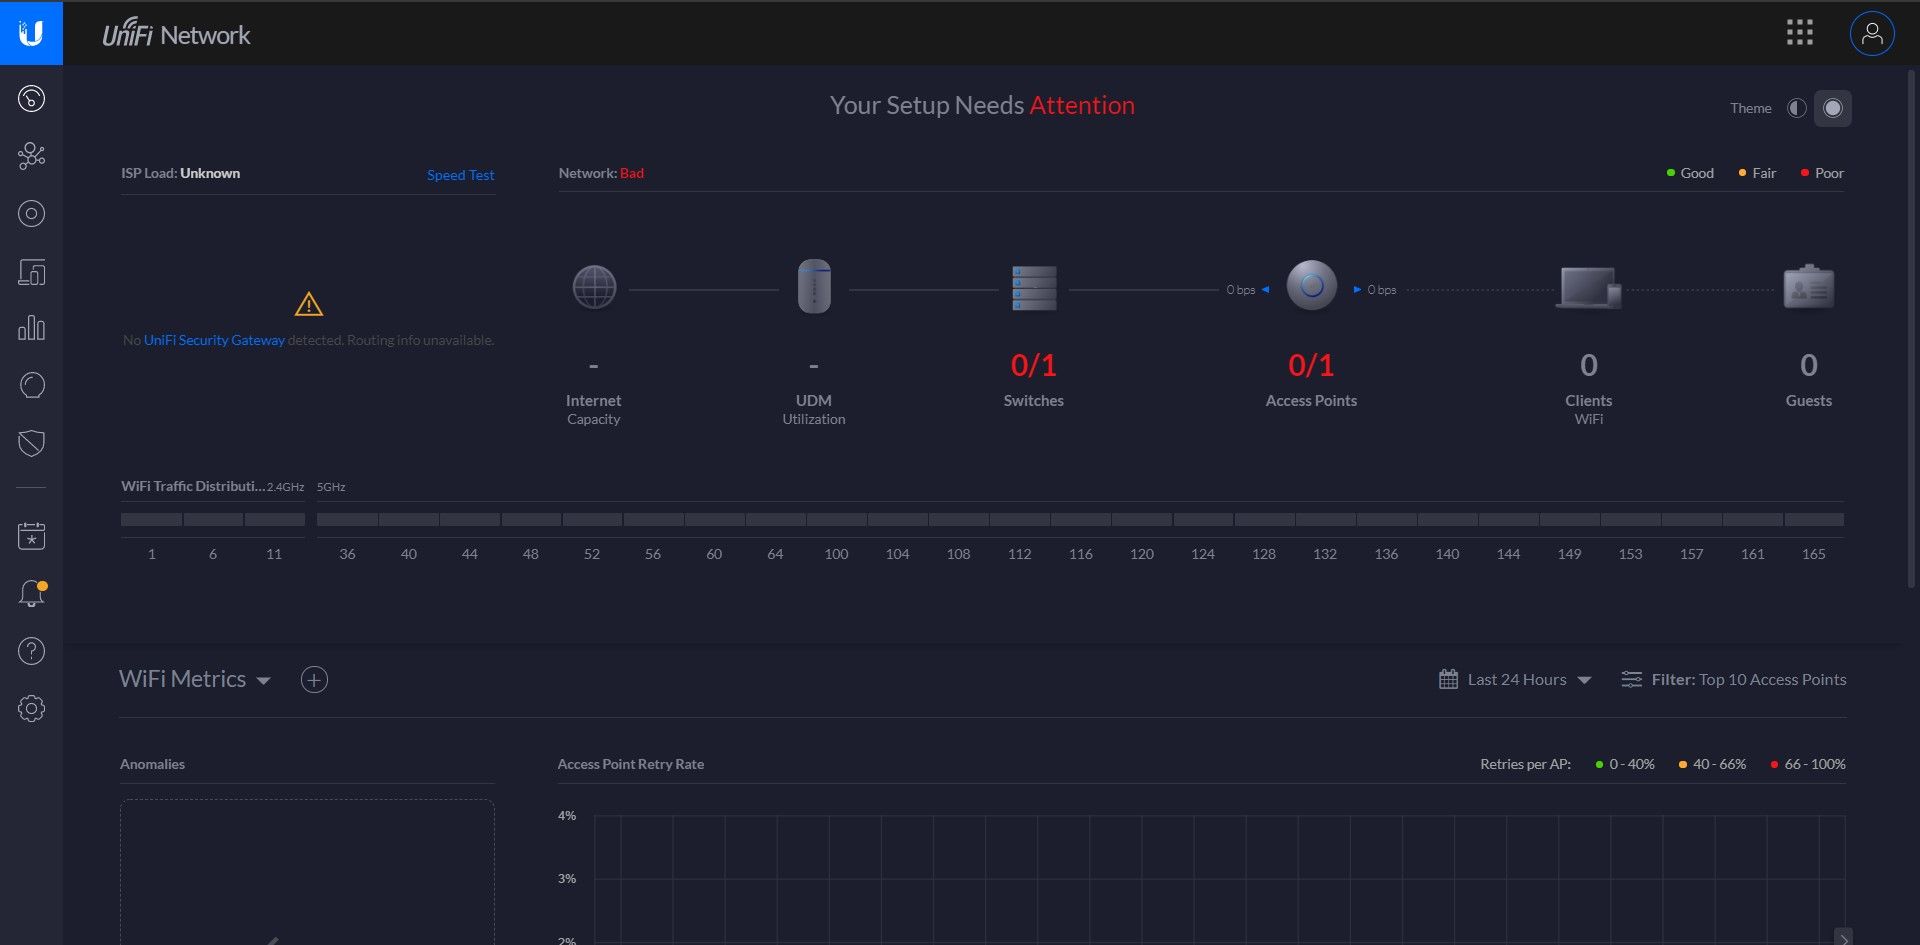Open the Clients icon in sidebar
The image size is (1920, 945).
(31, 272)
